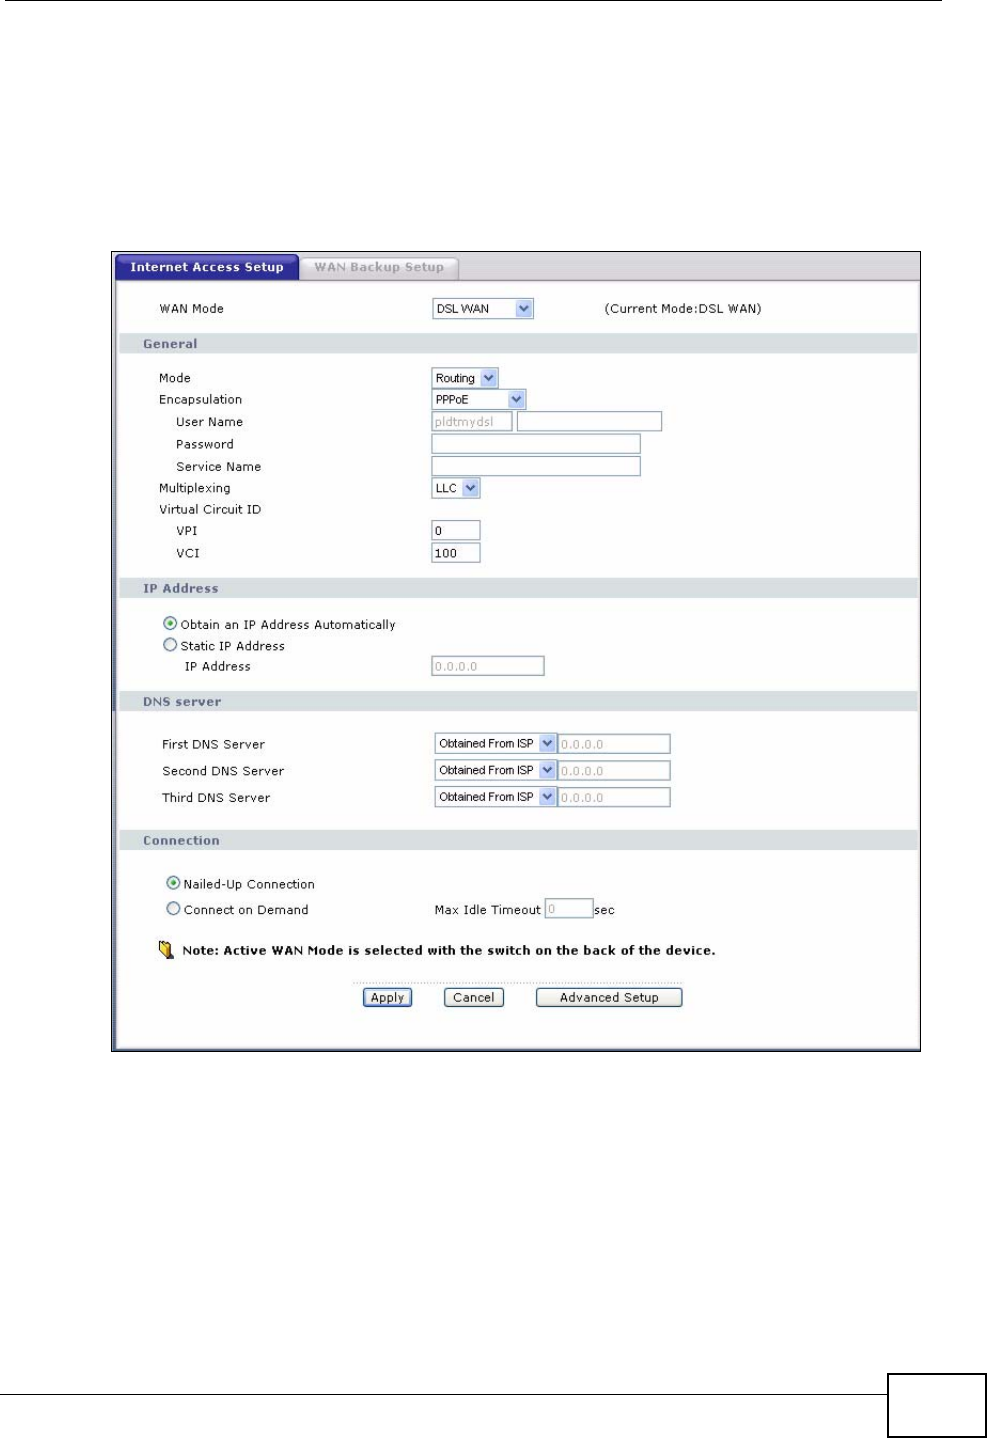The height and width of the screenshot is (1438, 987).
Task: Click the note icon beside Active WAN Mode
Action: pos(167,950)
